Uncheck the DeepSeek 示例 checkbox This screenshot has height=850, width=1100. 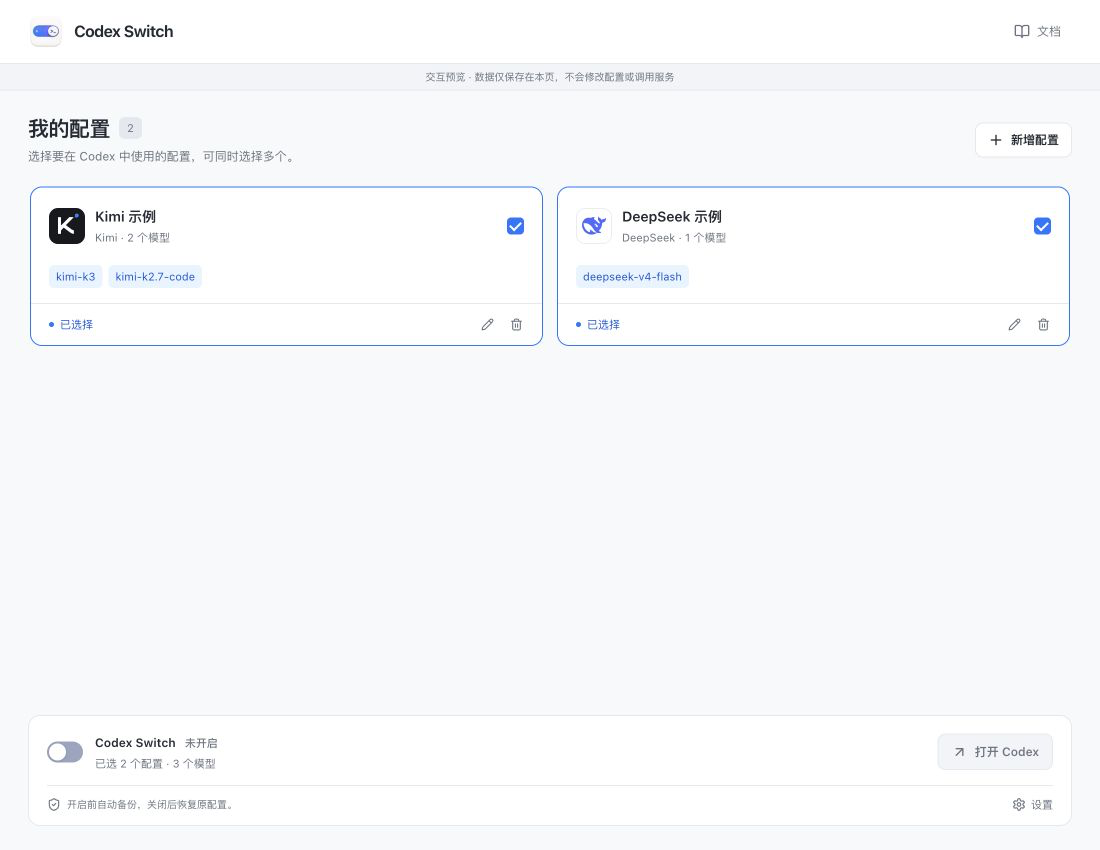click(1042, 226)
